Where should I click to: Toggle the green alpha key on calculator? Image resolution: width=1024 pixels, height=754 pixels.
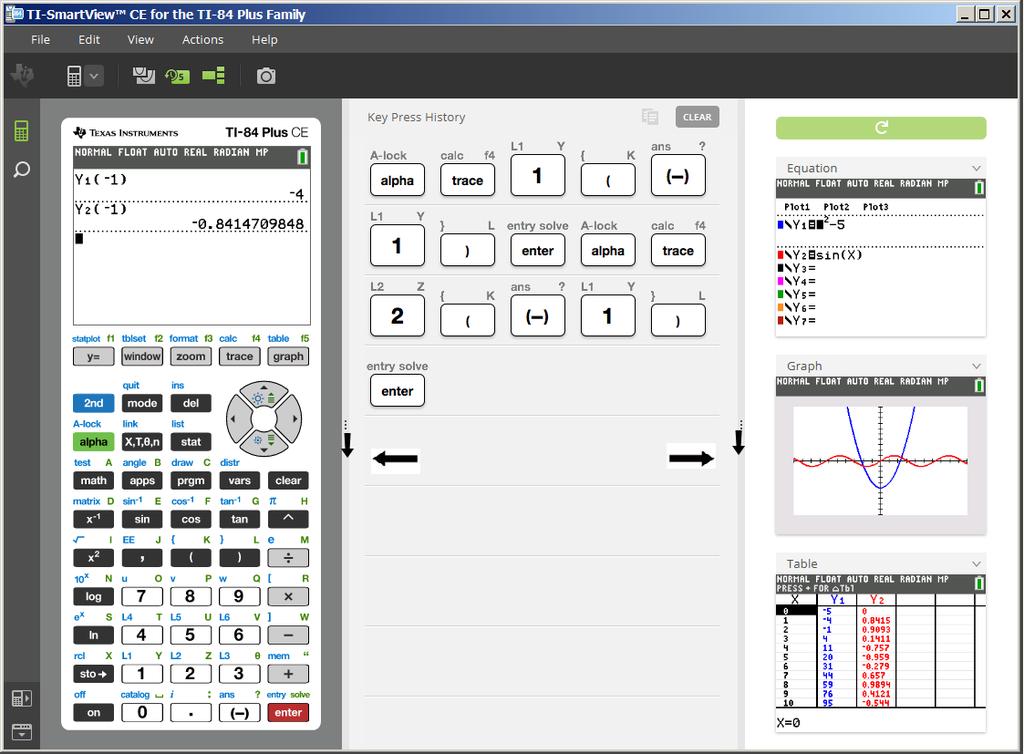[x=93, y=442]
